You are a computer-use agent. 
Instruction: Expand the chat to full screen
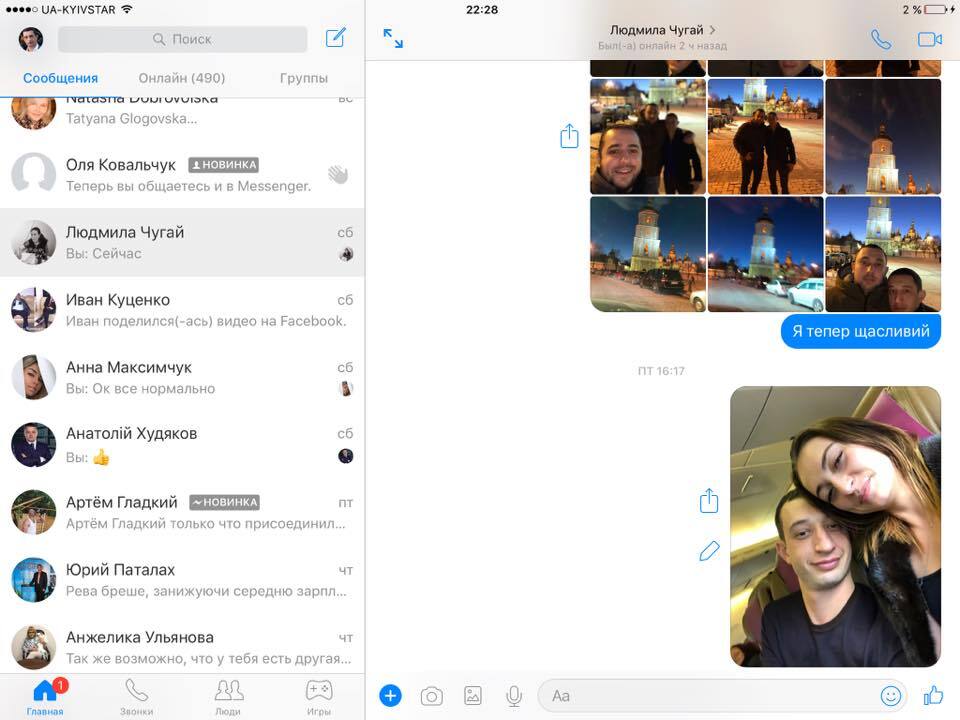click(393, 39)
